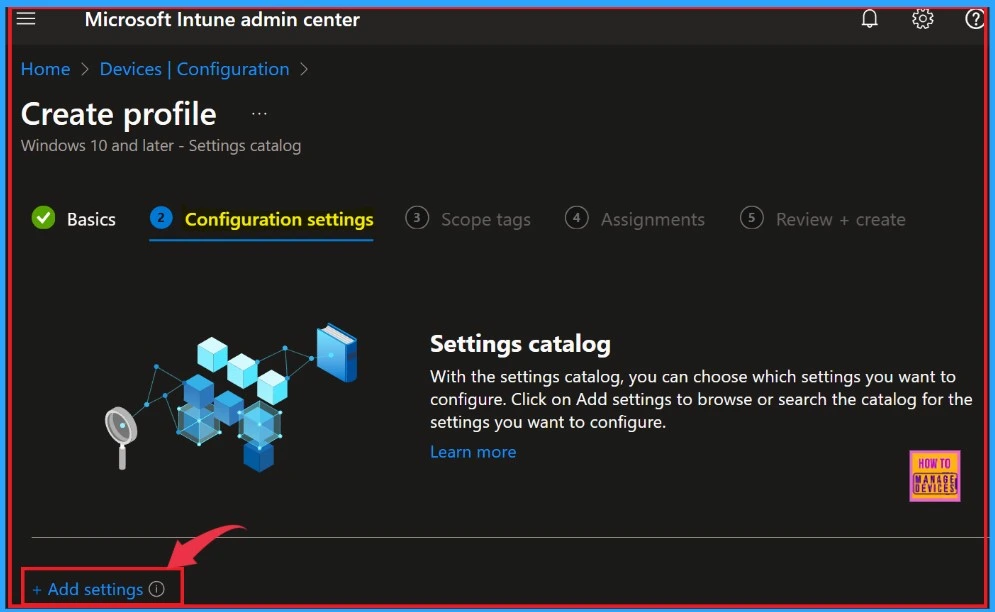This screenshot has height=612, width=995.
Task: Click the ellipsis next to Create profile
Action: point(259,114)
